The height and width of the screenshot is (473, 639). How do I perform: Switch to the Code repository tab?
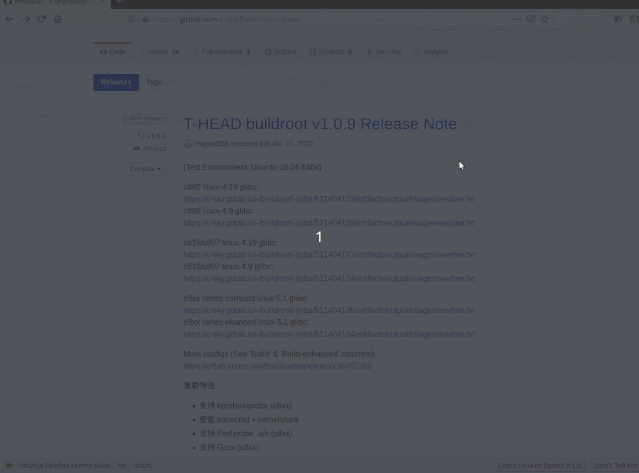(113, 52)
